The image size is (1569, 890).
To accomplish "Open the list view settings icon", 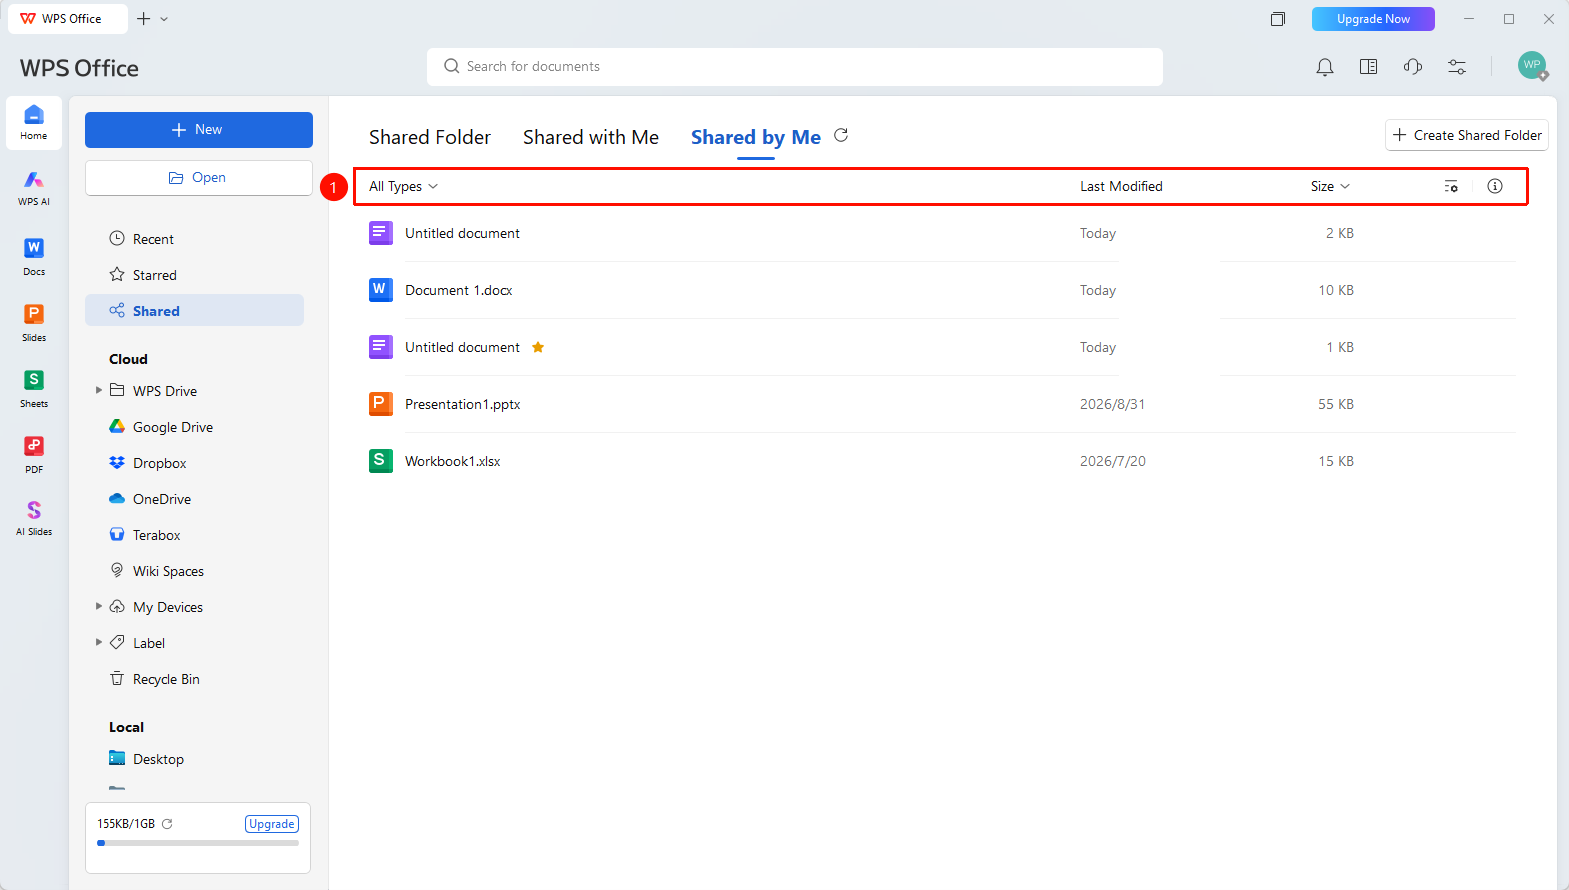I will point(1451,186).
